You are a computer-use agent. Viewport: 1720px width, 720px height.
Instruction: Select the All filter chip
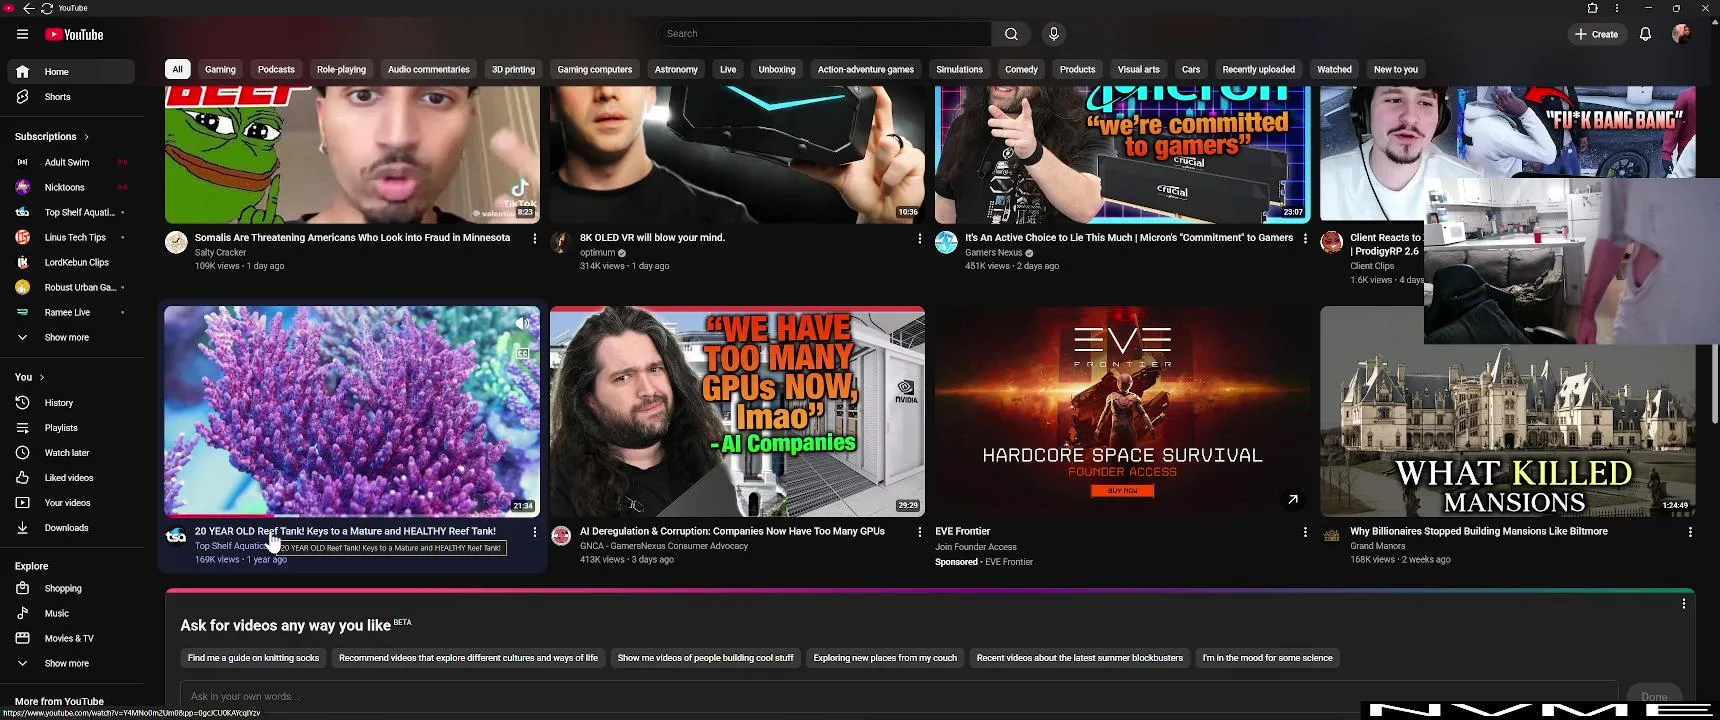click(177, 70)
